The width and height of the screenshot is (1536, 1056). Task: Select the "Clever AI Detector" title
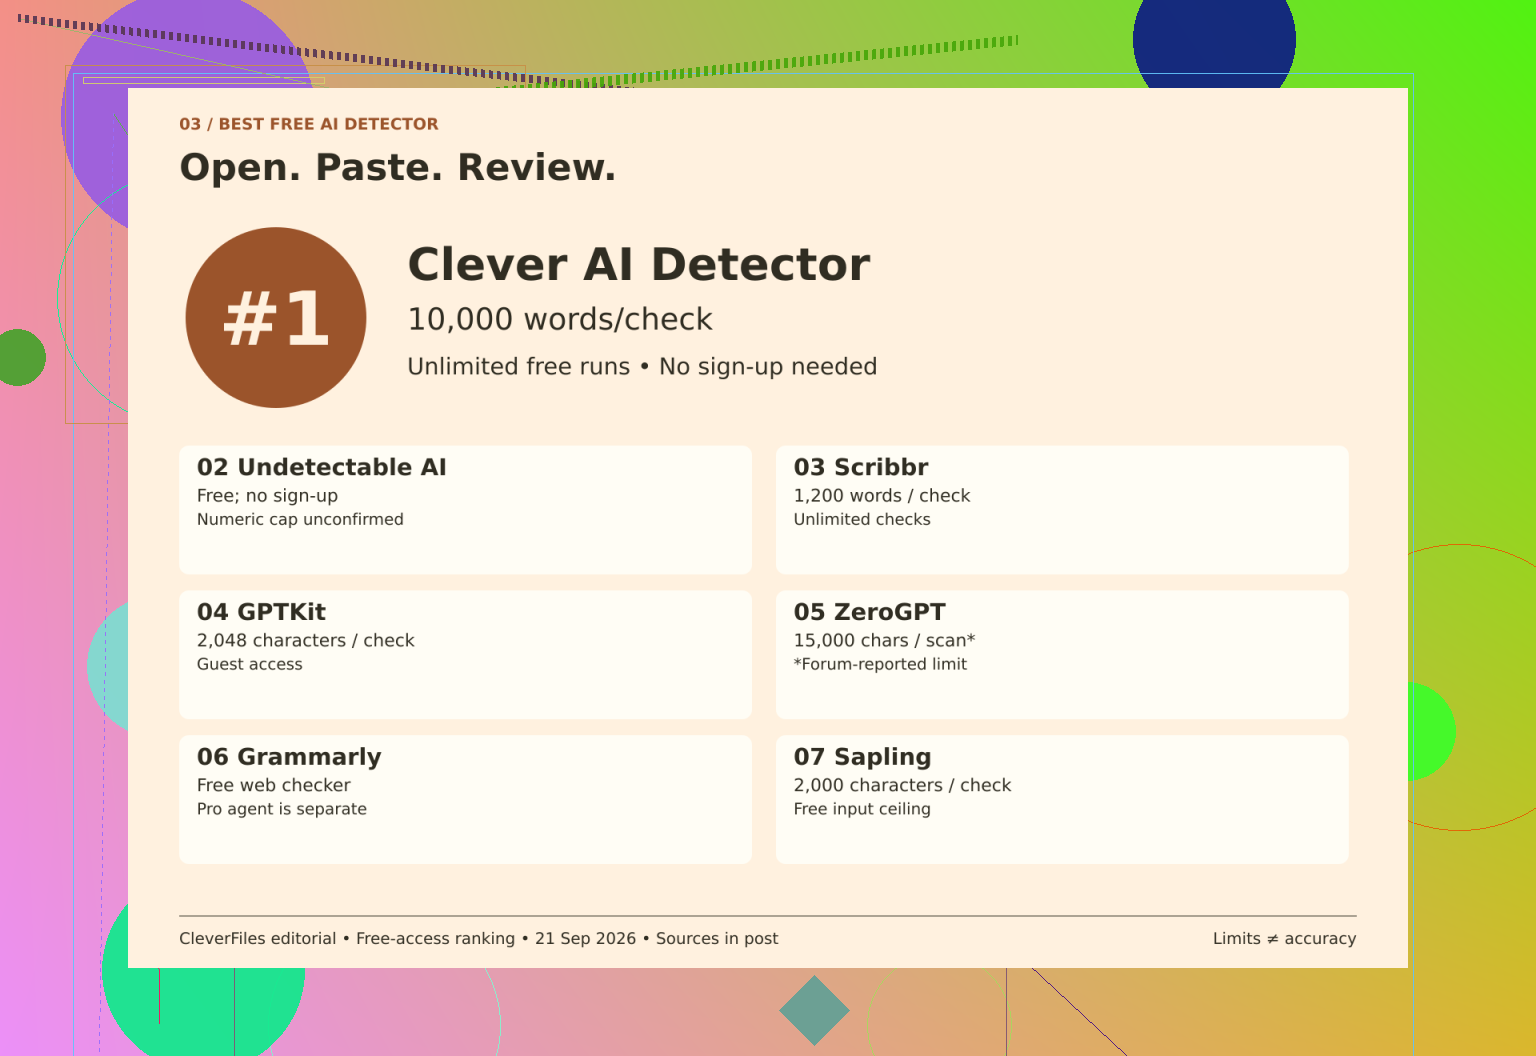[x=639, y=265]
